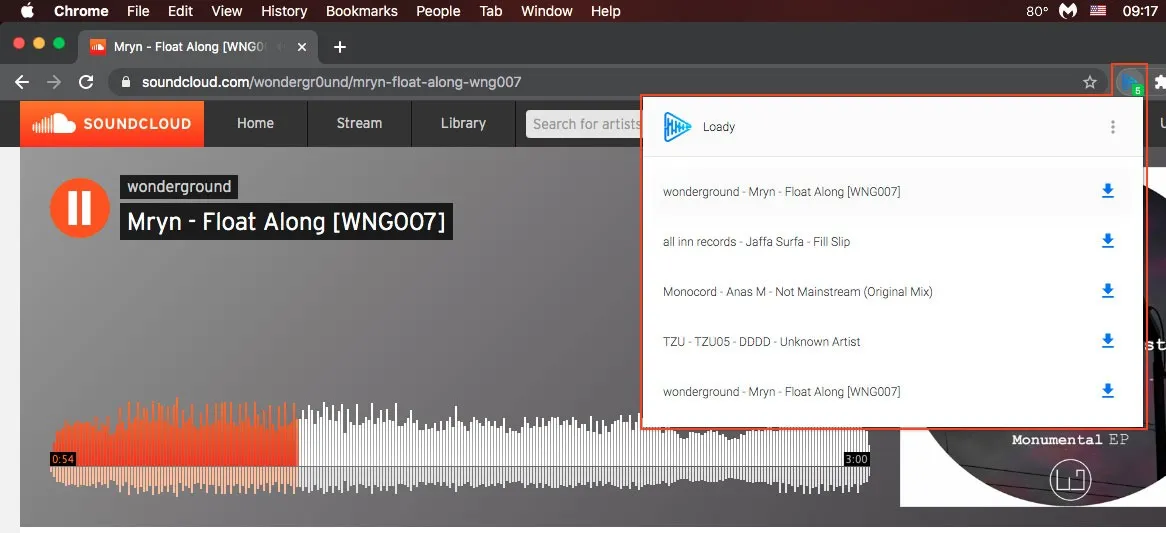
Task: Click the 3:00 track duration label
Action: [857, 459]
